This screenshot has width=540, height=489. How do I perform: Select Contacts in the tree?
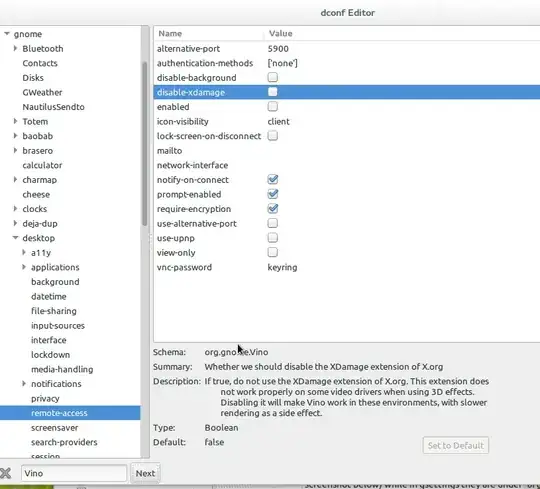coord(40,63)
